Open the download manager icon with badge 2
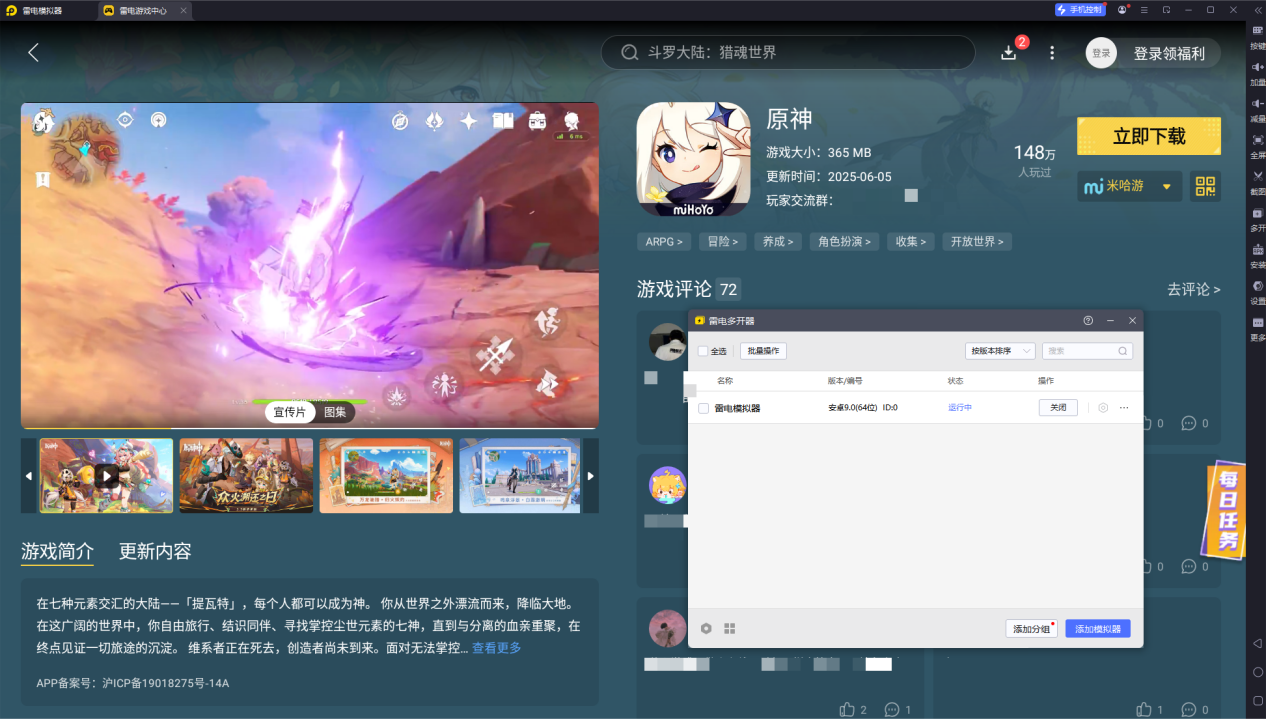 pyautogui.click(x=1009, y=52)
